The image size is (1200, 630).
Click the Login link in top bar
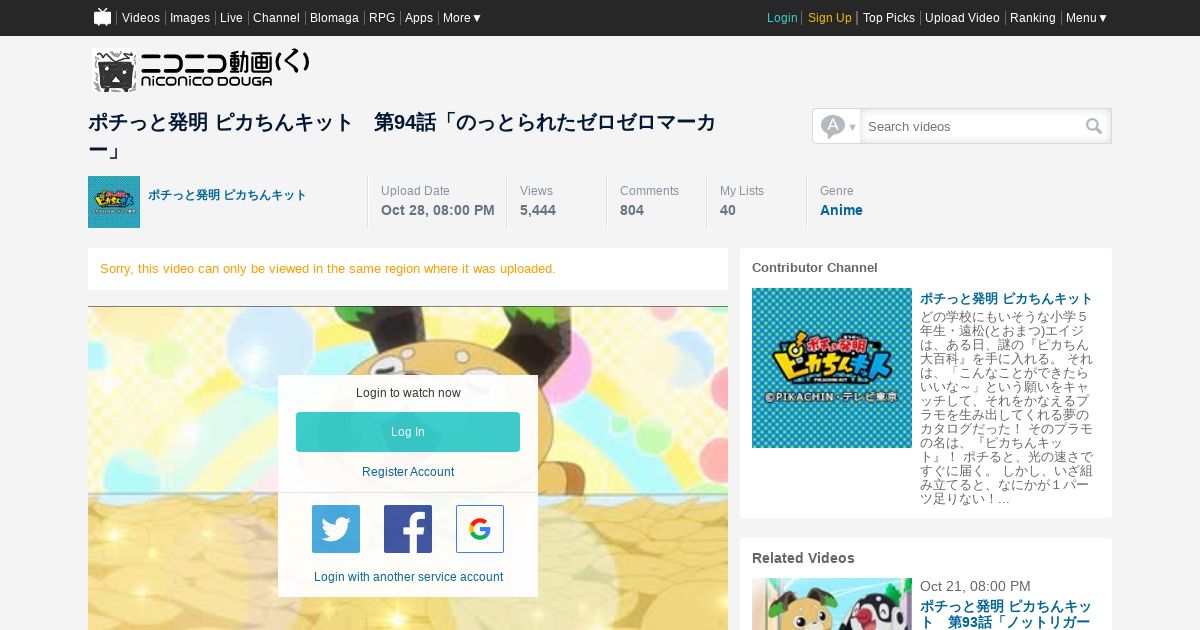(x=782, y=18)
